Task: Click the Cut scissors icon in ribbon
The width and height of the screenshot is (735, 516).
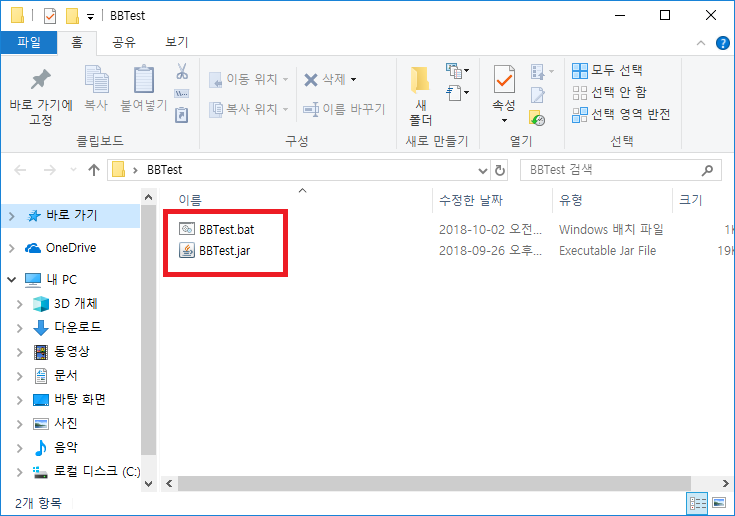Action: pyautogui.click(x=182, y=71)
